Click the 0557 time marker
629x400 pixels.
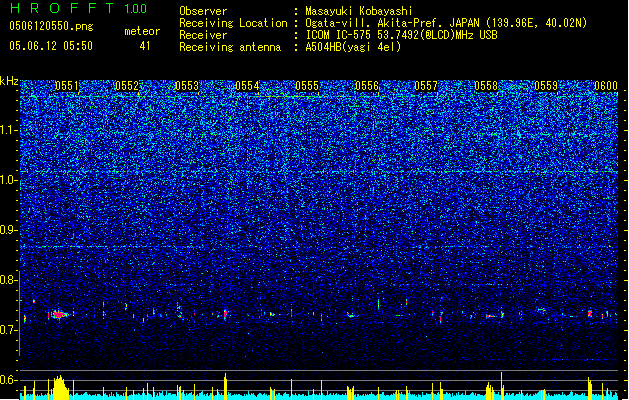coord(426,86)
